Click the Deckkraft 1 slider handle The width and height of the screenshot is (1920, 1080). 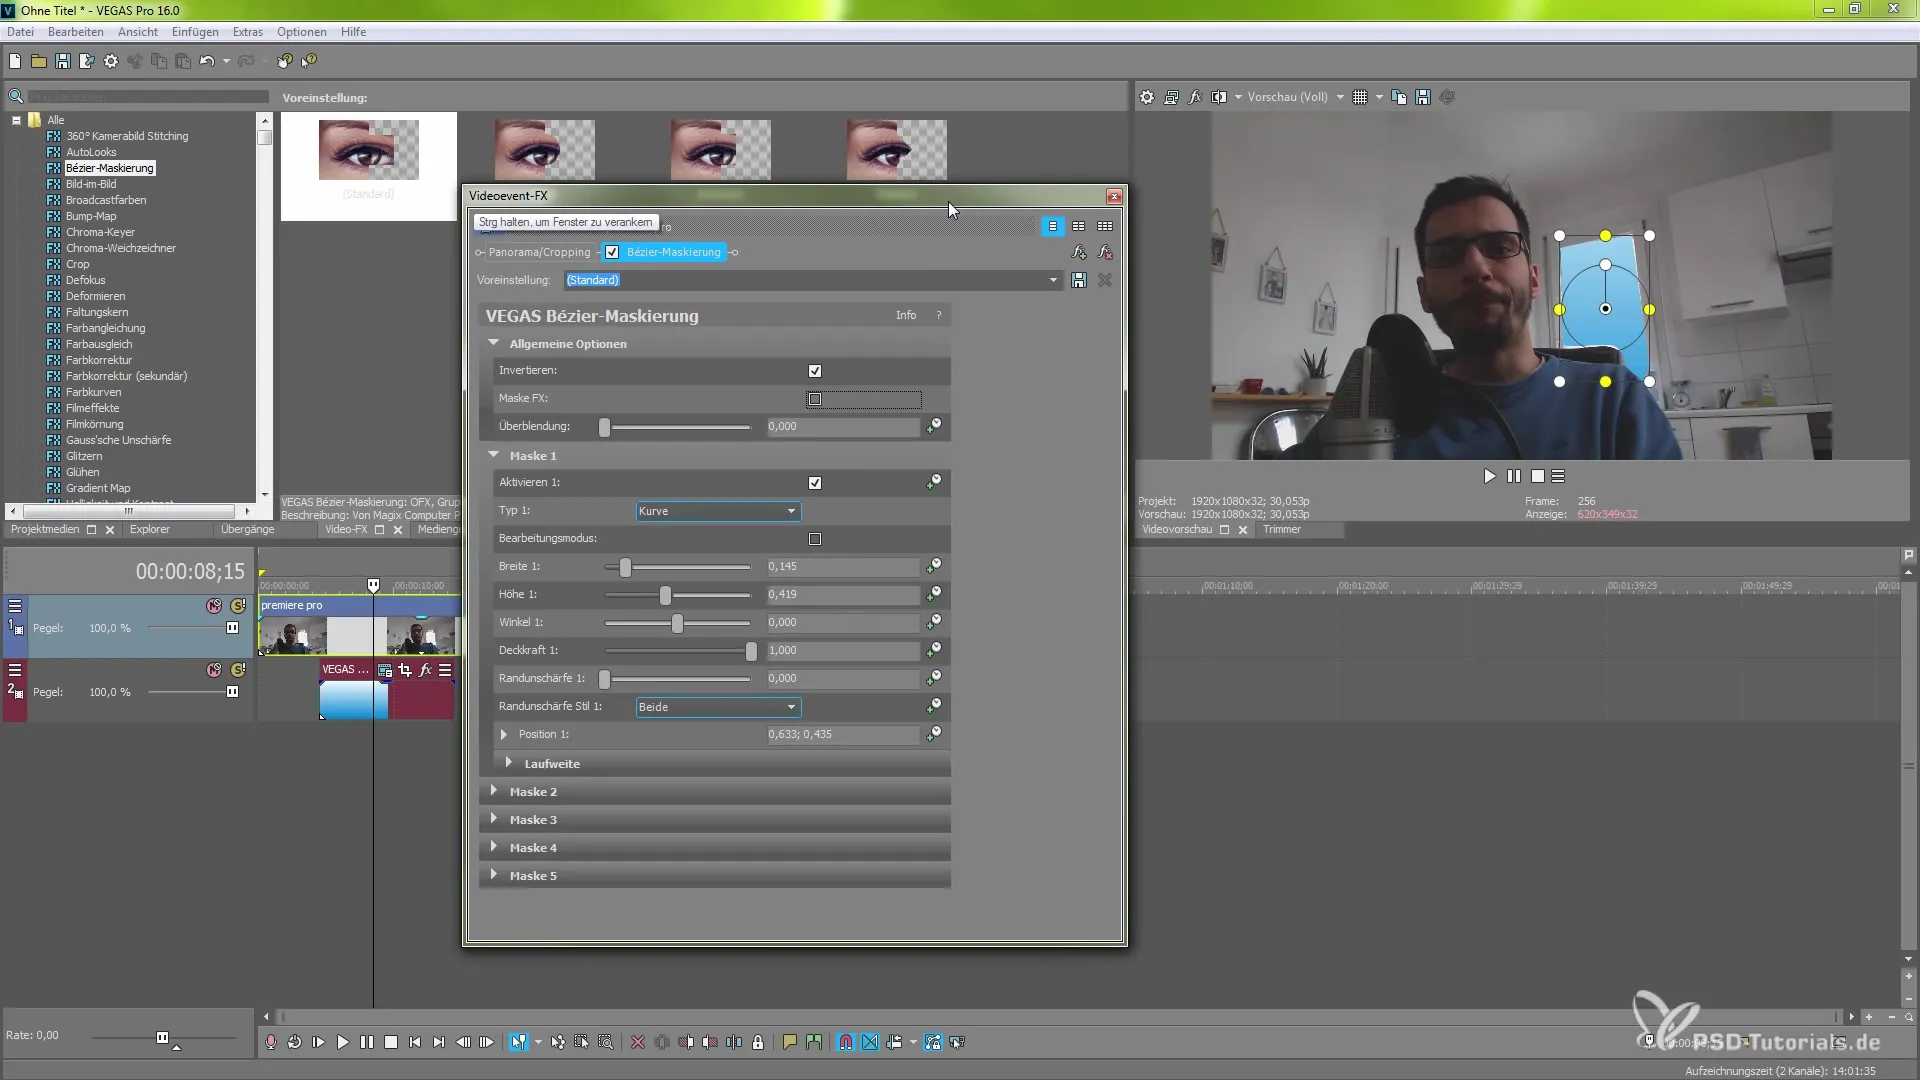click(751, 651)
